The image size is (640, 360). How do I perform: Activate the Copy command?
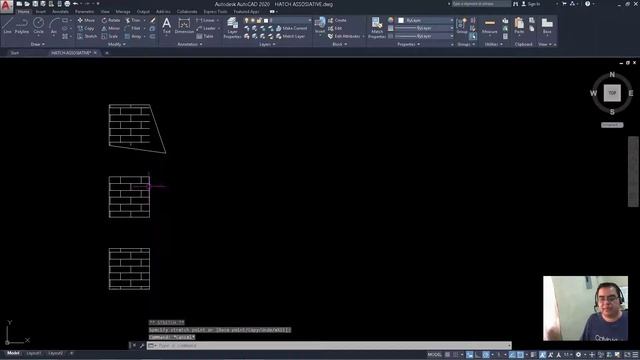click(86, 28)
